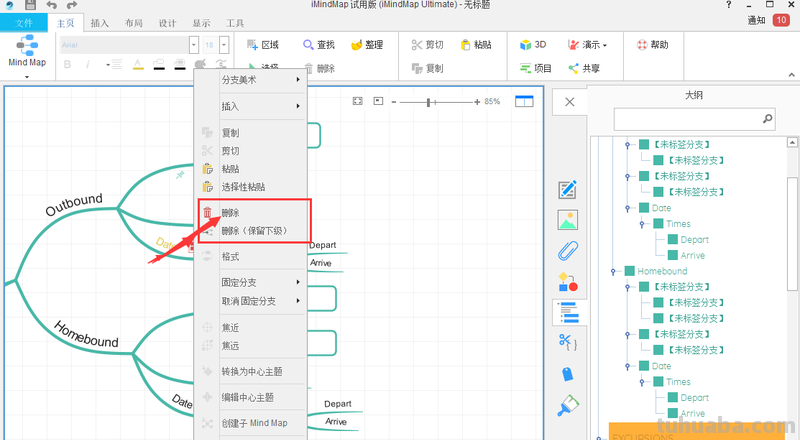
Task: Open 帮助 help
Action: click(653, 45)
